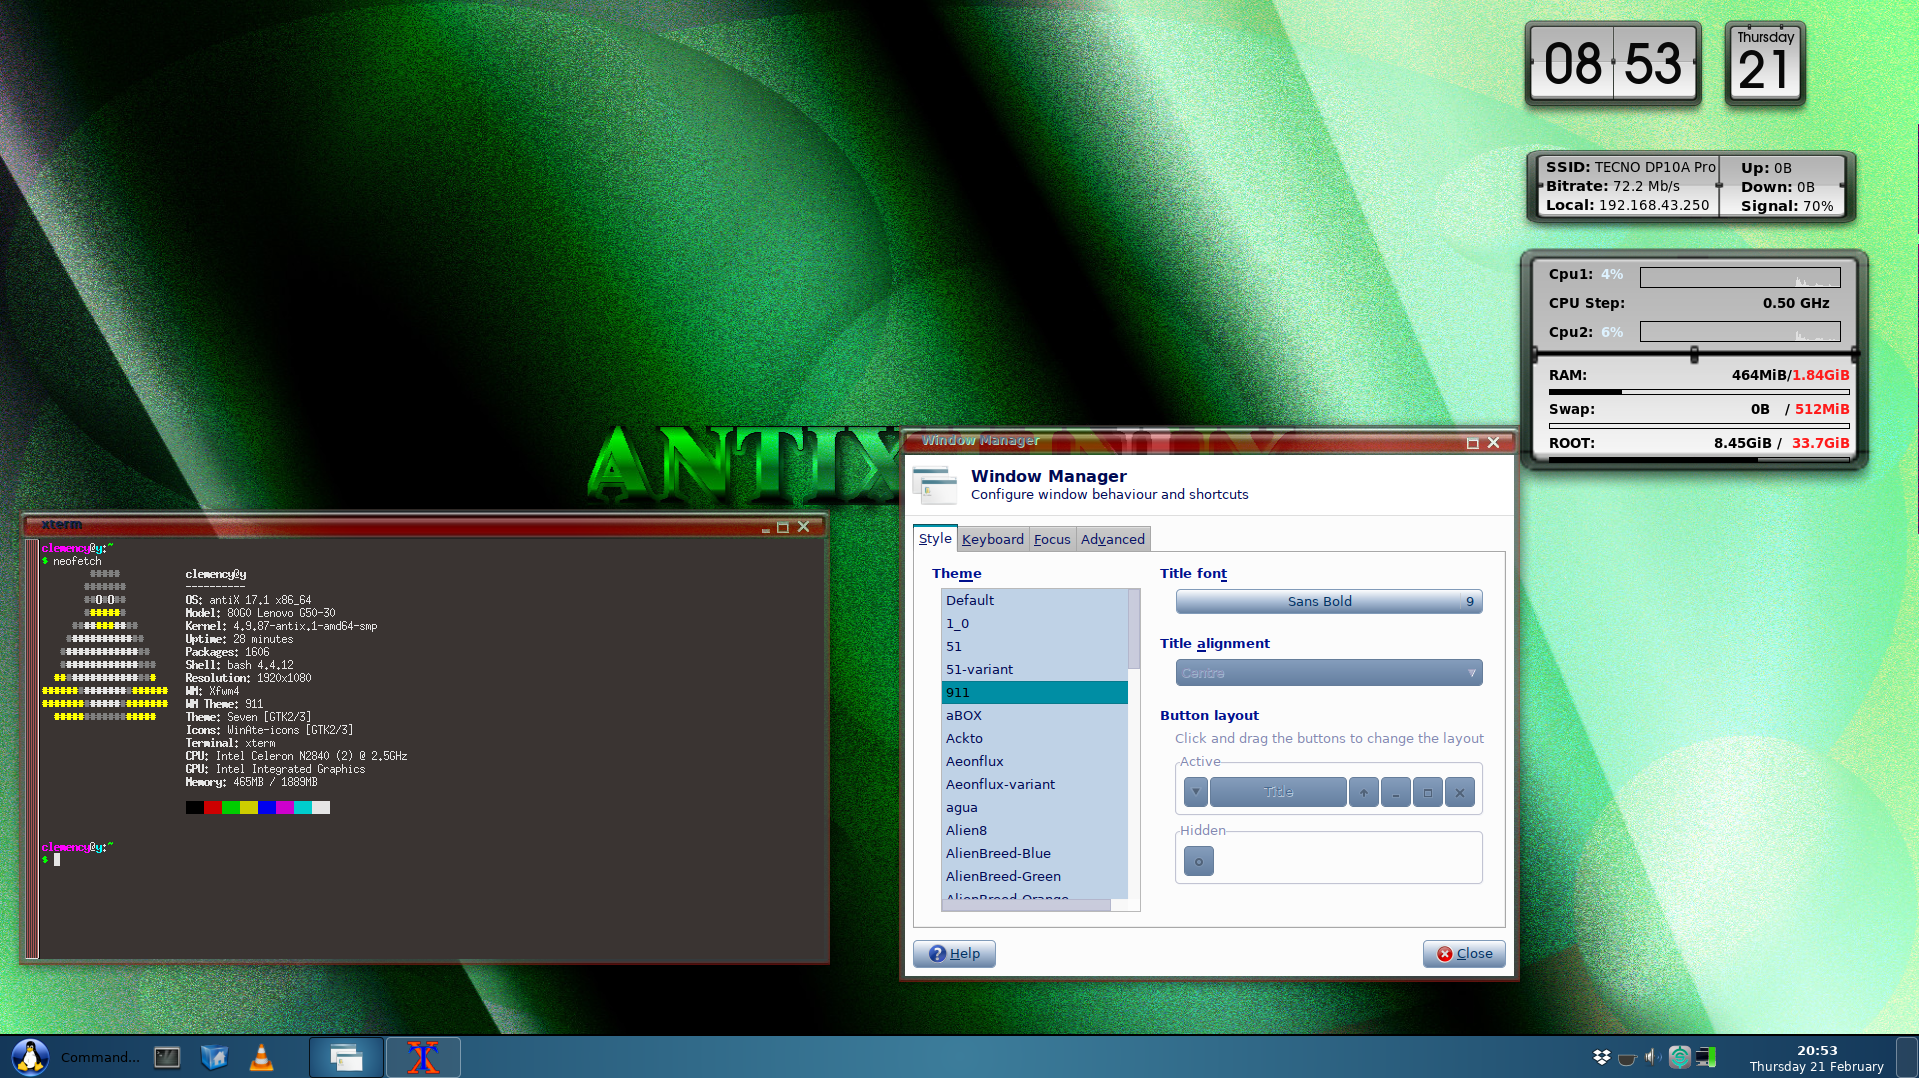Switch to the xterm taskbar button
1919x1078 pixels.
tap(423, 1057)
